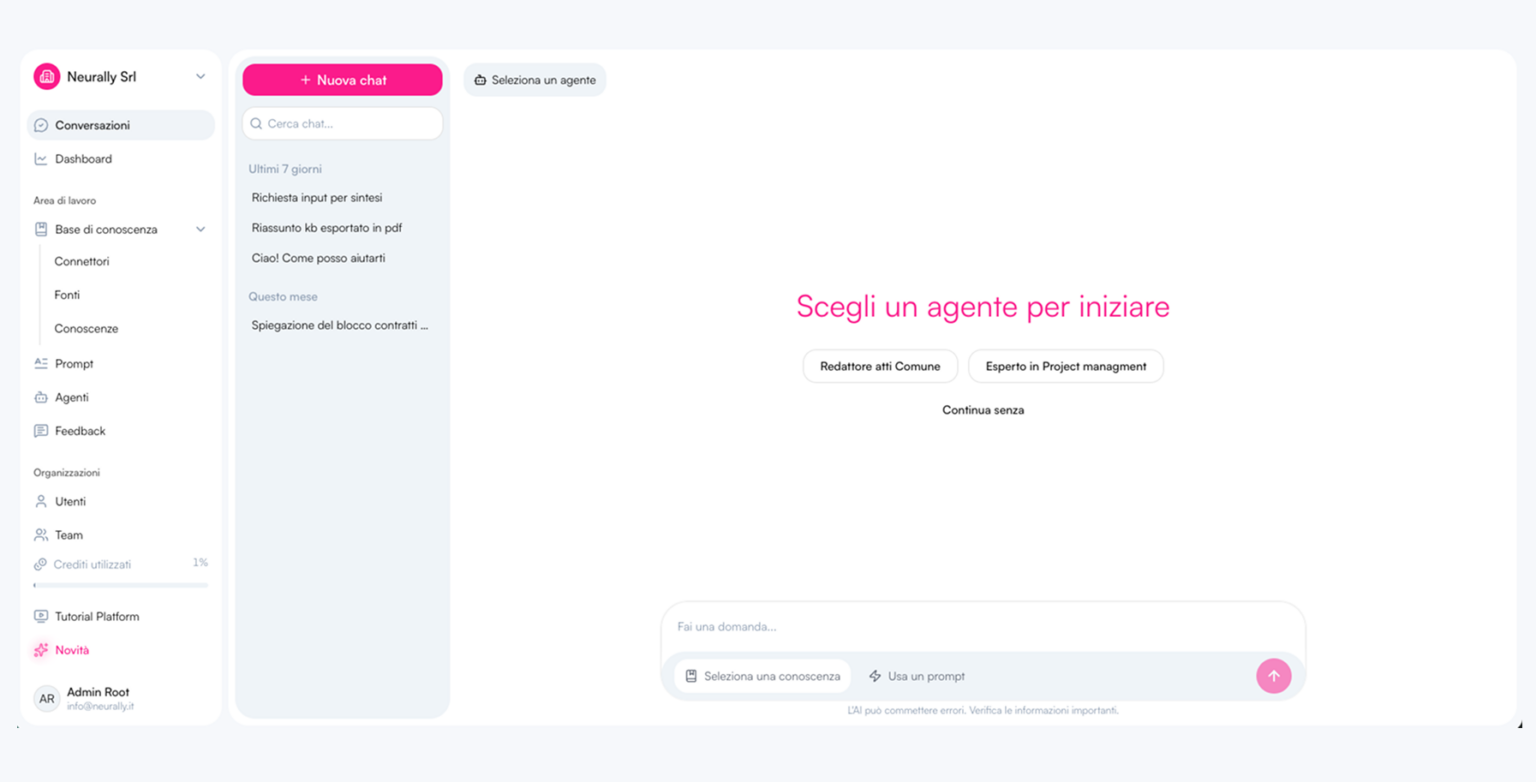Start a Nuova chat

342,80
